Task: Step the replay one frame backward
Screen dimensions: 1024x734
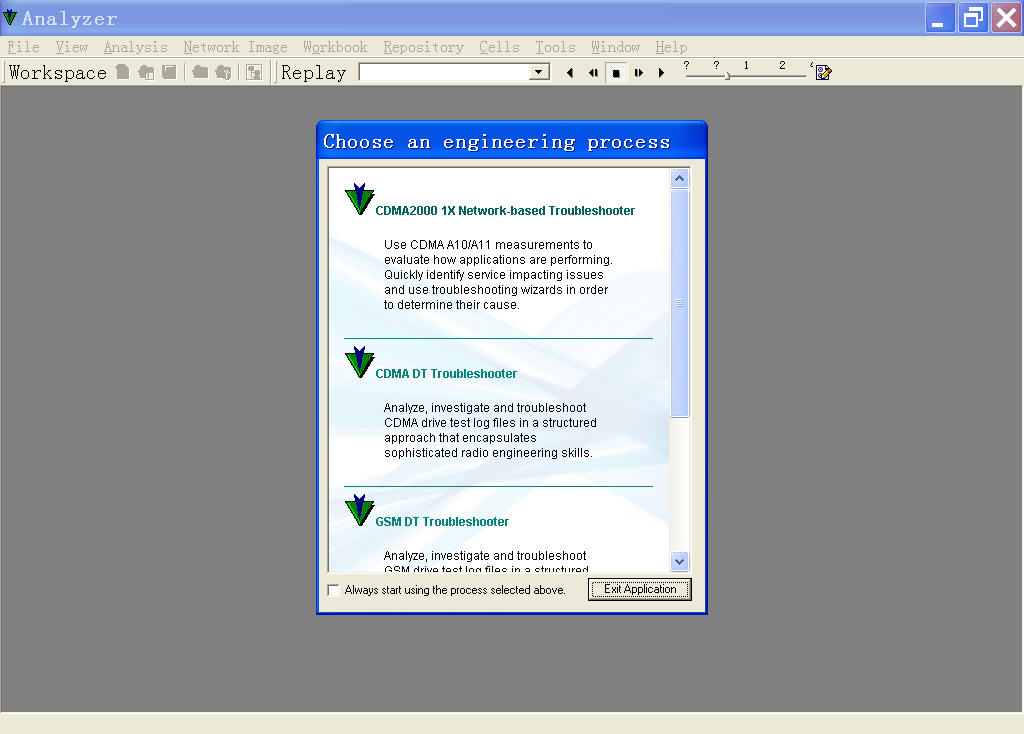Action: click(593, 73)
